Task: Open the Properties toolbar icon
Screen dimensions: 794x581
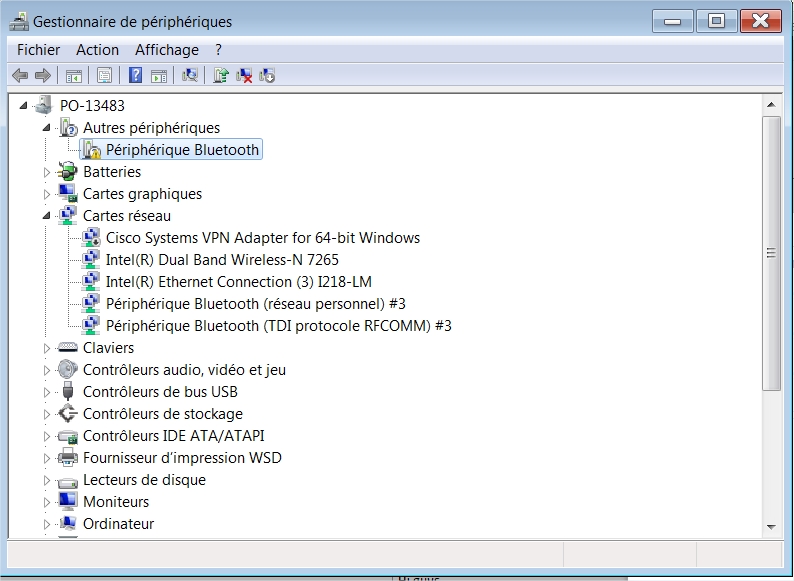Action: click(104, 76)
